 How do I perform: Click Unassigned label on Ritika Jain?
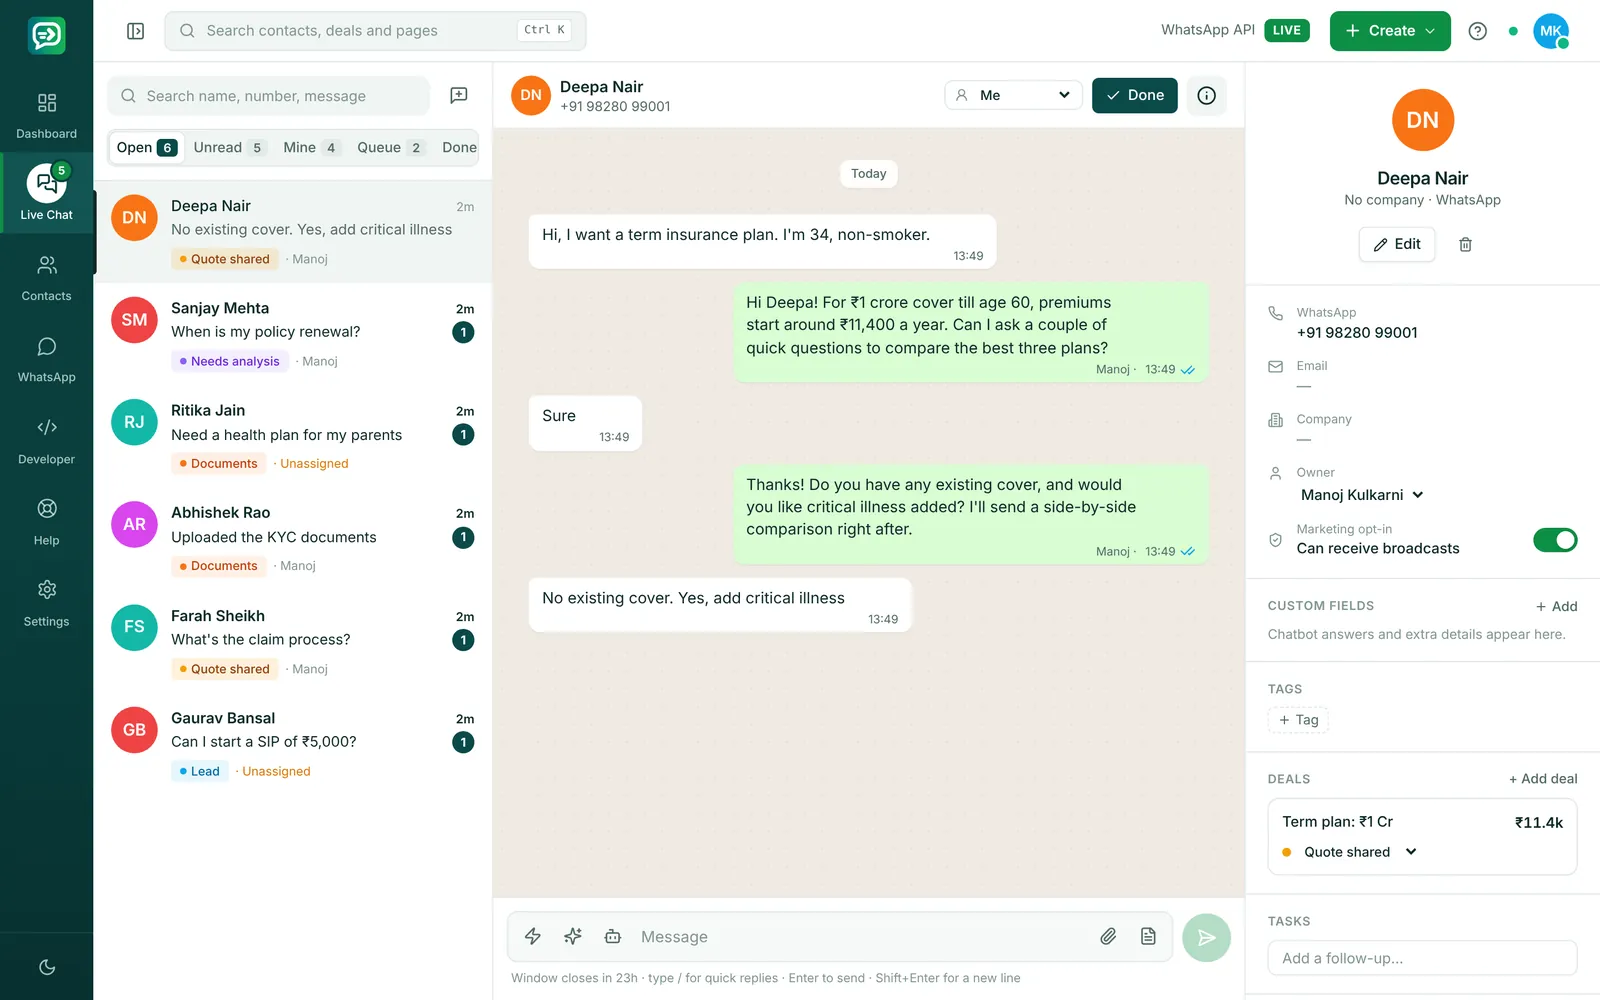(314, 464)
